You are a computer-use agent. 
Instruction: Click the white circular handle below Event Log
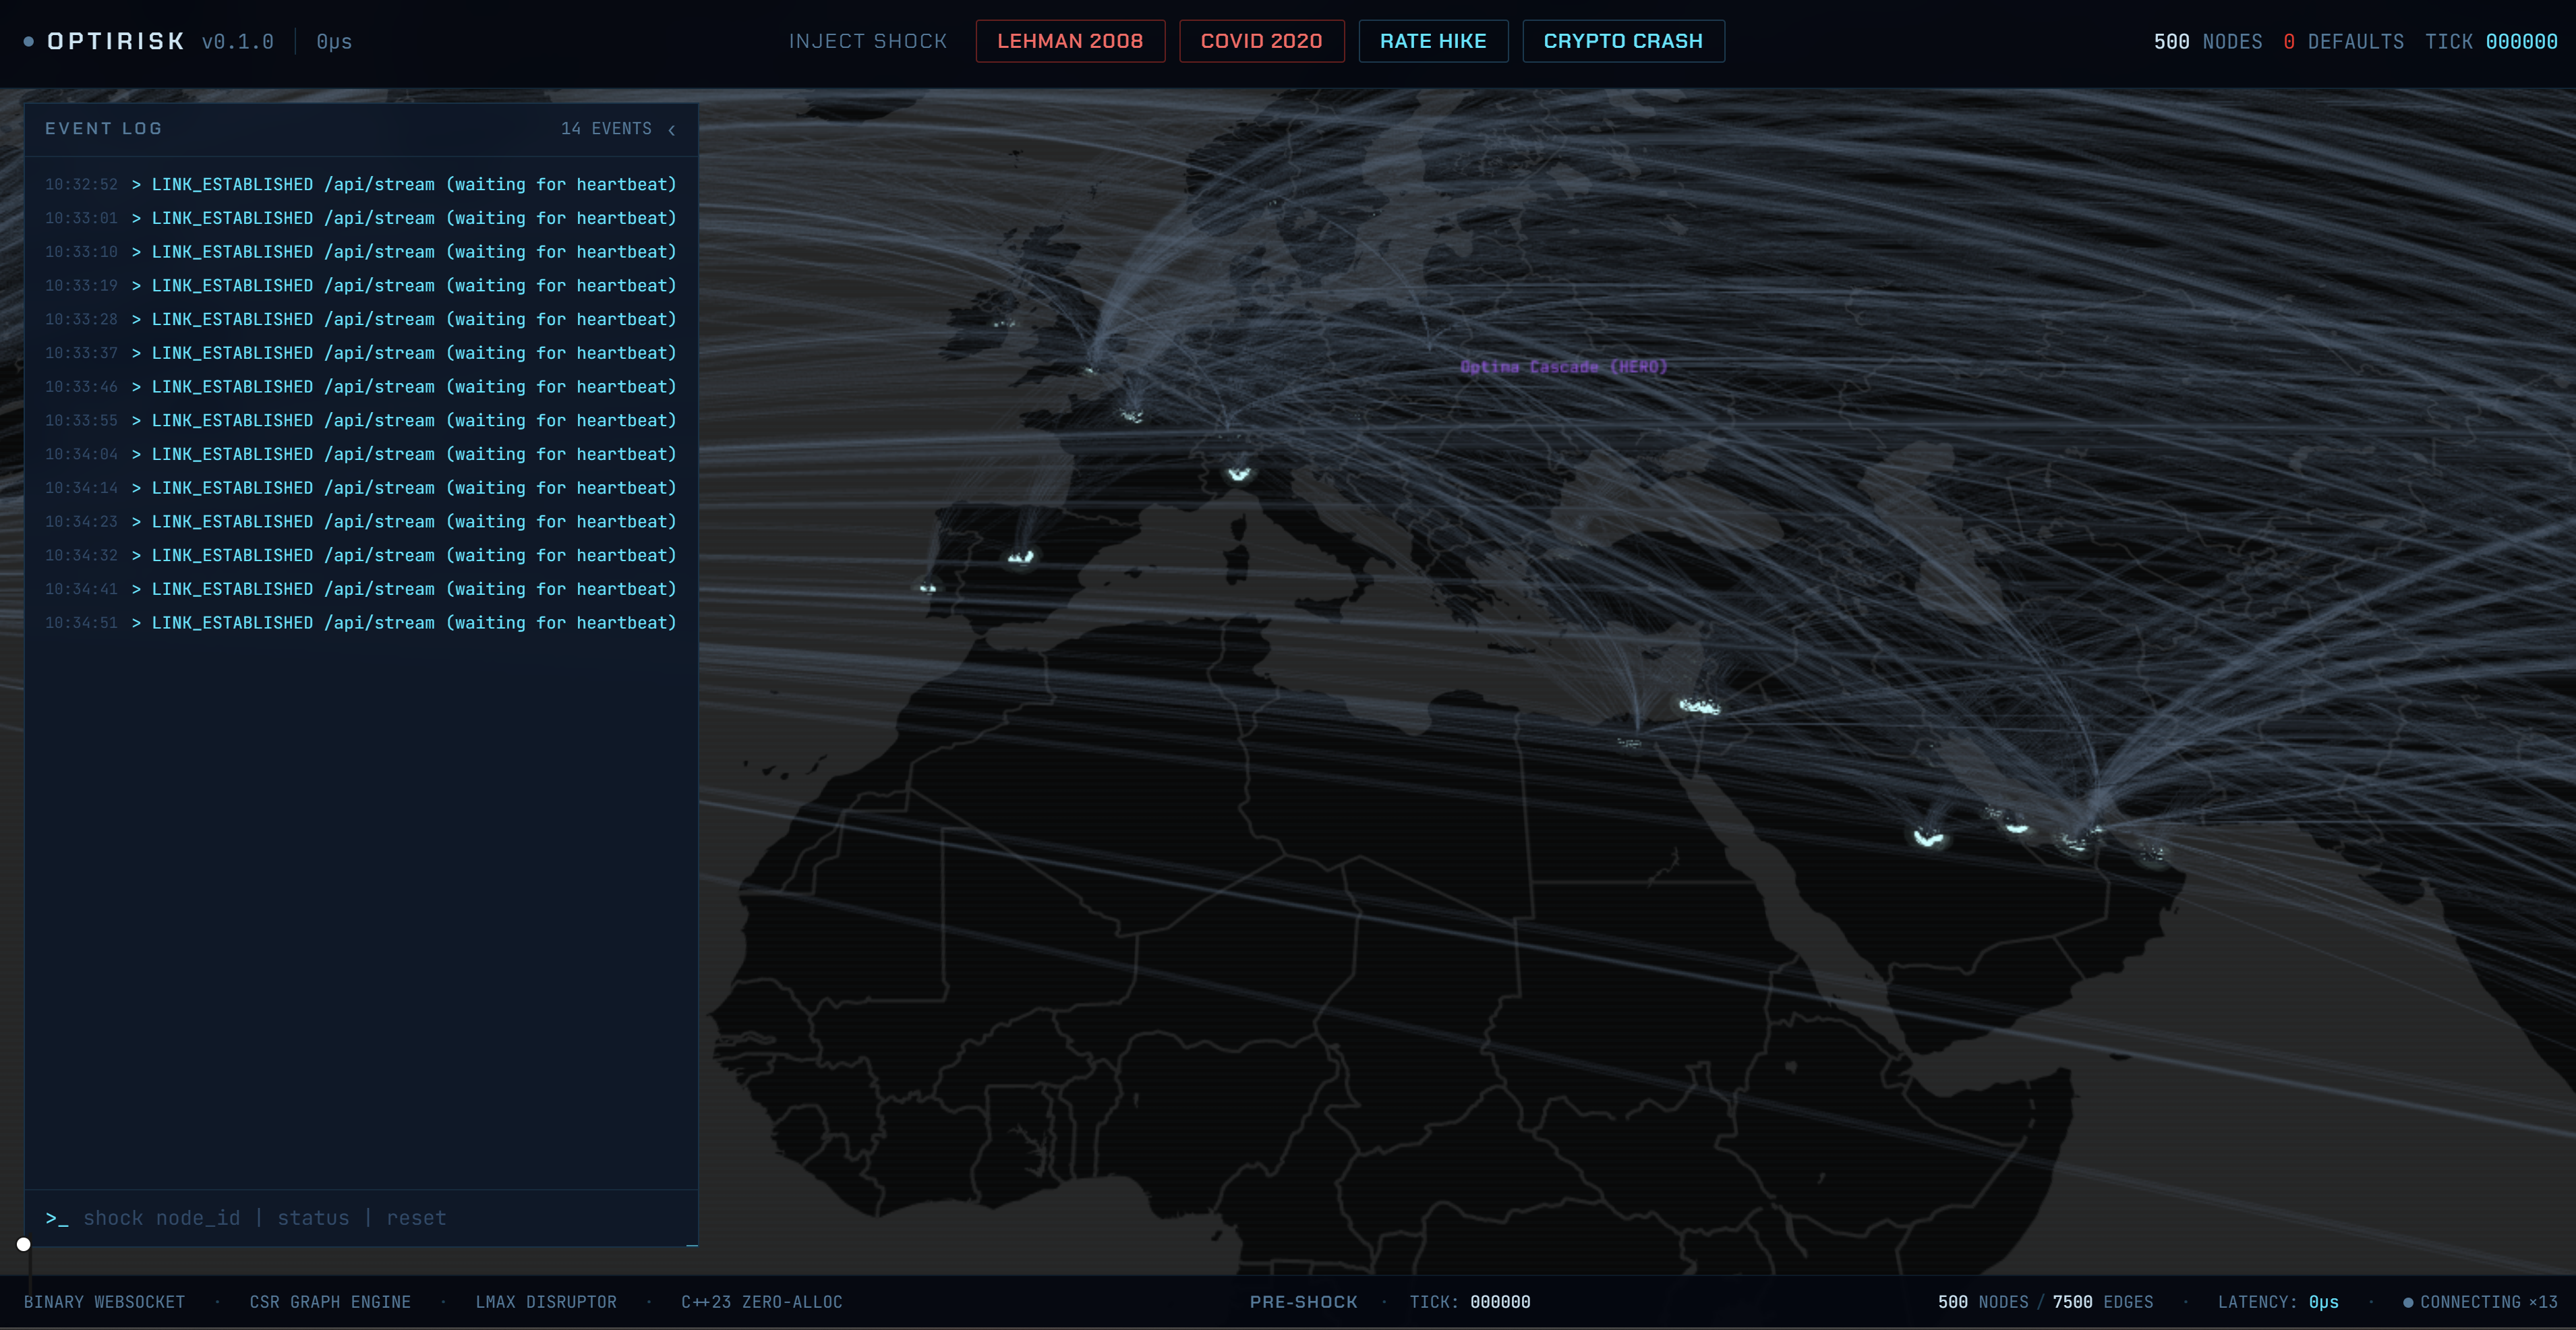click(x=24, y=1244)
